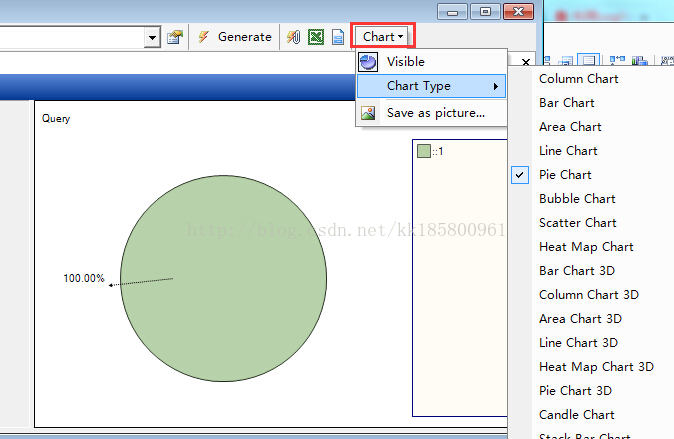
Task: Click the Save as picture image icon
Action: coord(368,113)
